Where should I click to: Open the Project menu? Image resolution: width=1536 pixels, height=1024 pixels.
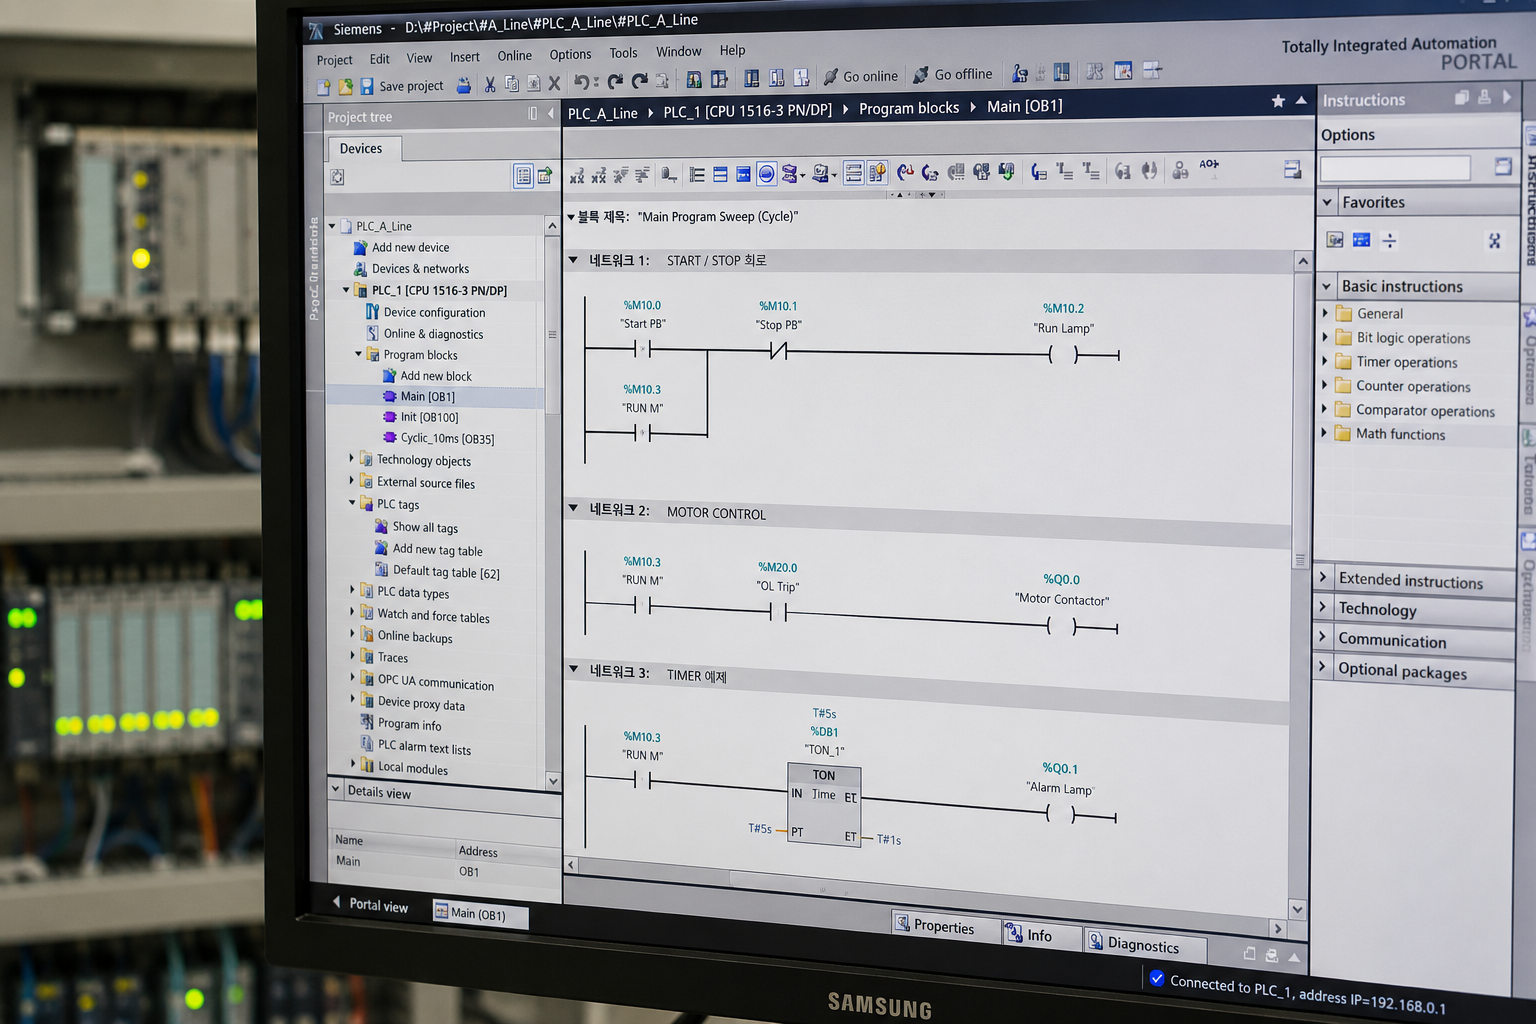335,60
